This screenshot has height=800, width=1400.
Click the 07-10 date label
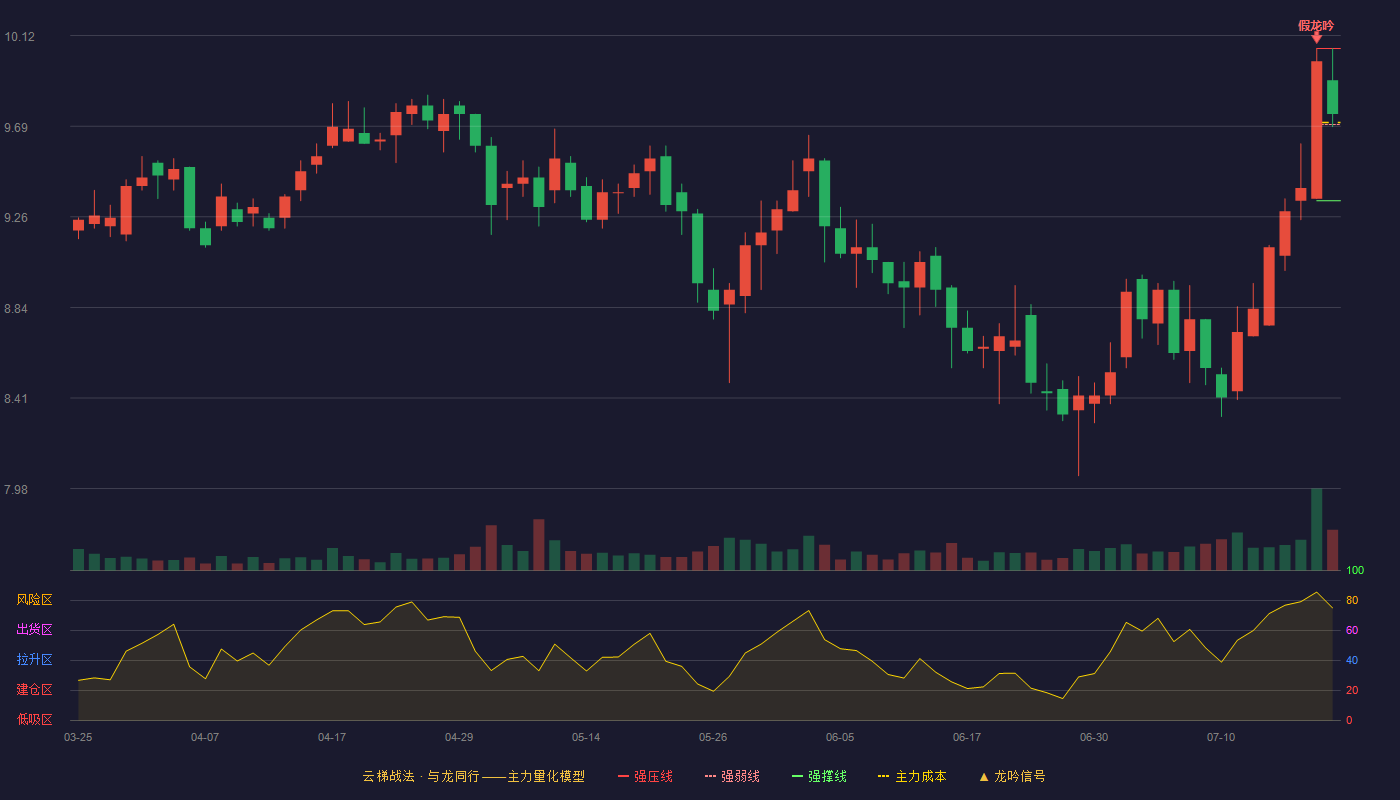[x=1221, y=737]
